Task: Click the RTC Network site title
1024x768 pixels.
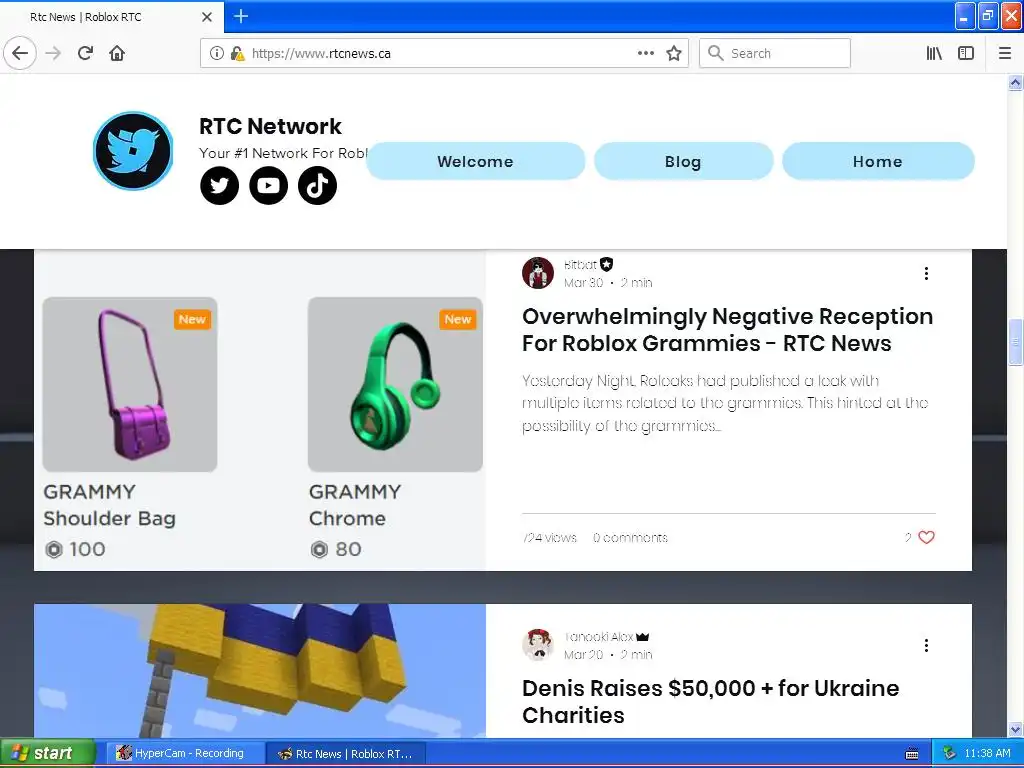Action: 270,126
